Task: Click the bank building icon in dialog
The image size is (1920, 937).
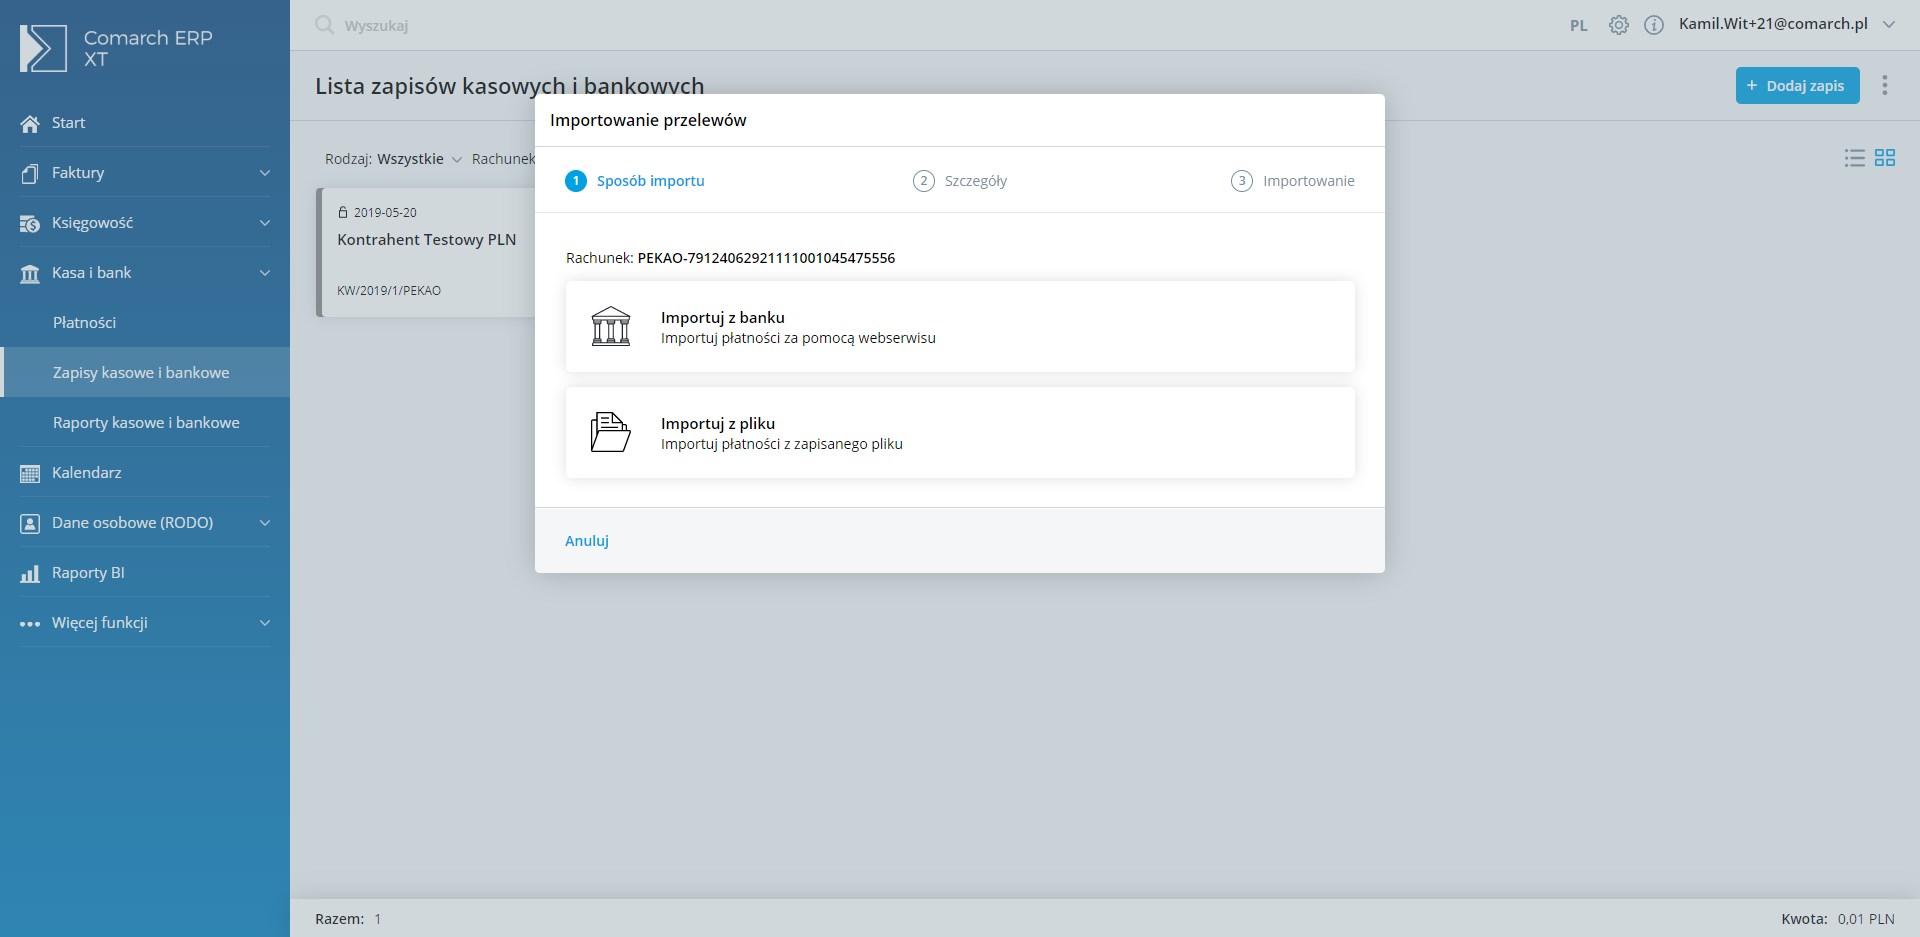Action: pos(611,327)
